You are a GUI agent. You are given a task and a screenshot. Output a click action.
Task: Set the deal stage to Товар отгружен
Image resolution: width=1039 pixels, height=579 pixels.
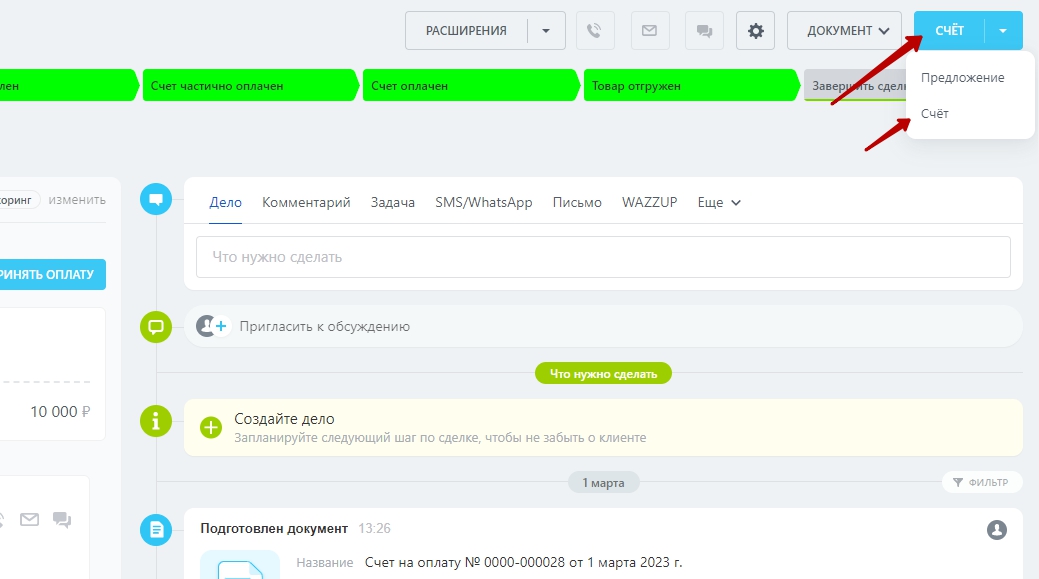690,86
